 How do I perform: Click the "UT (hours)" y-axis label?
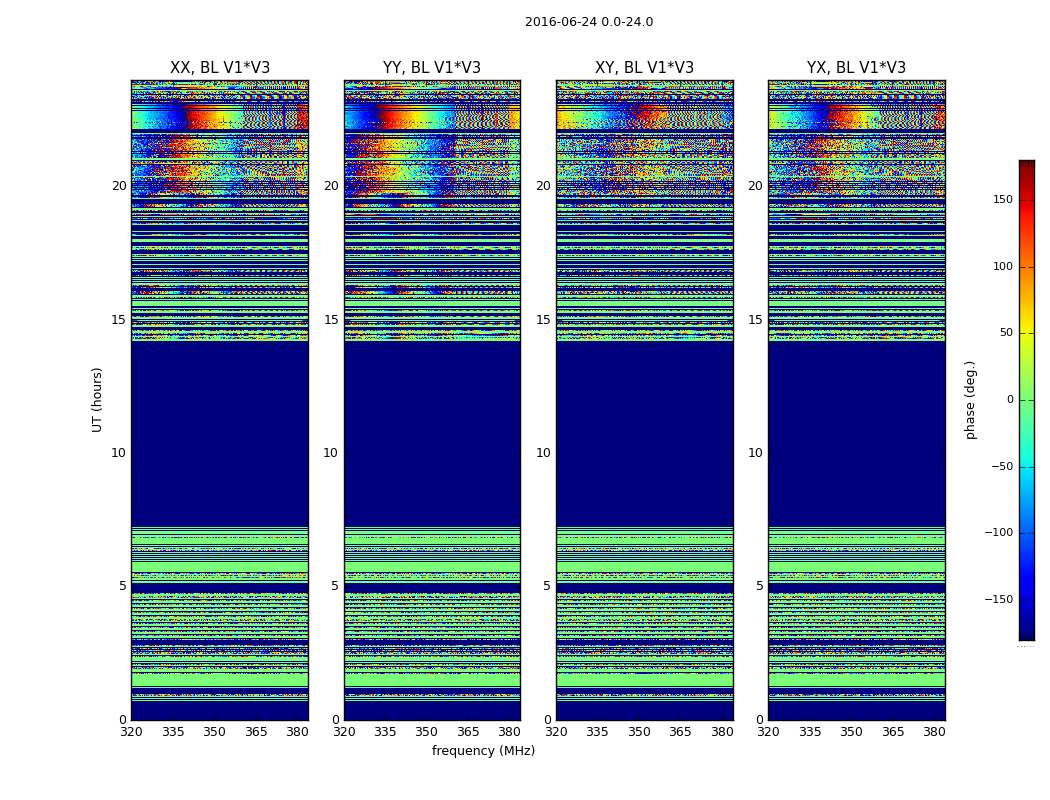tap(98, 399)
